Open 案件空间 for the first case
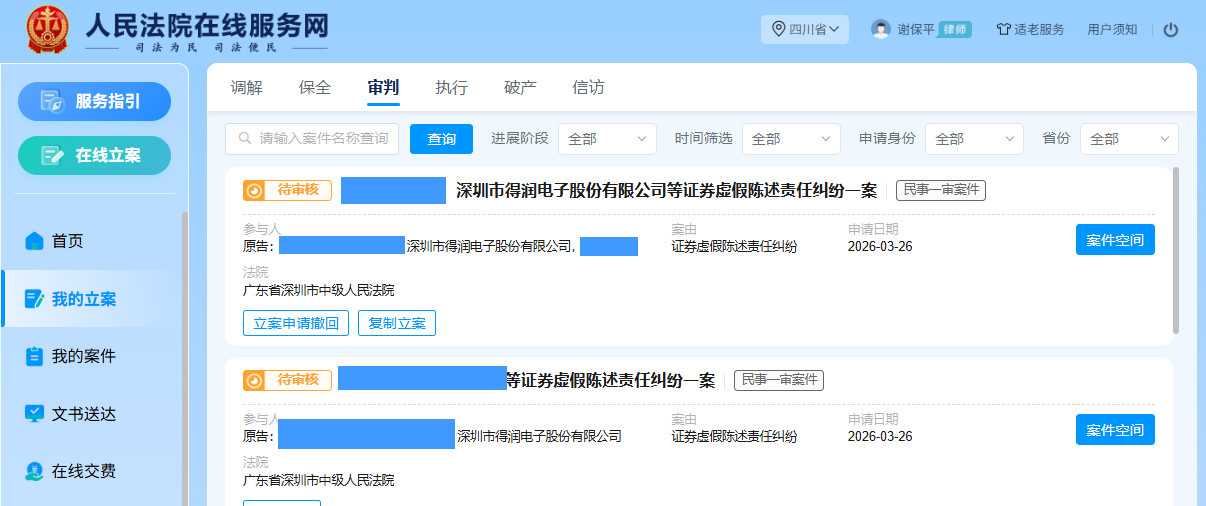1206x506 pixels. [x=1115, y=240]
